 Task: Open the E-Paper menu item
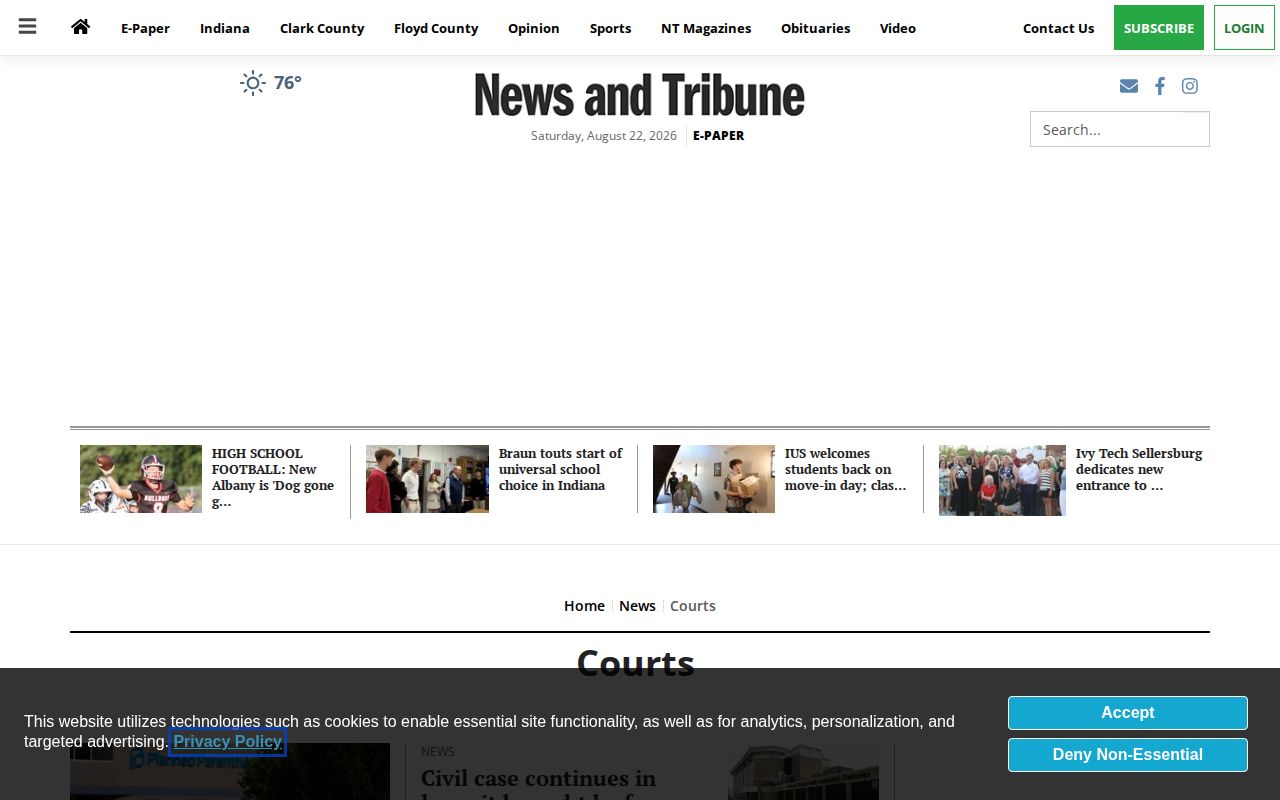[145, 28]
